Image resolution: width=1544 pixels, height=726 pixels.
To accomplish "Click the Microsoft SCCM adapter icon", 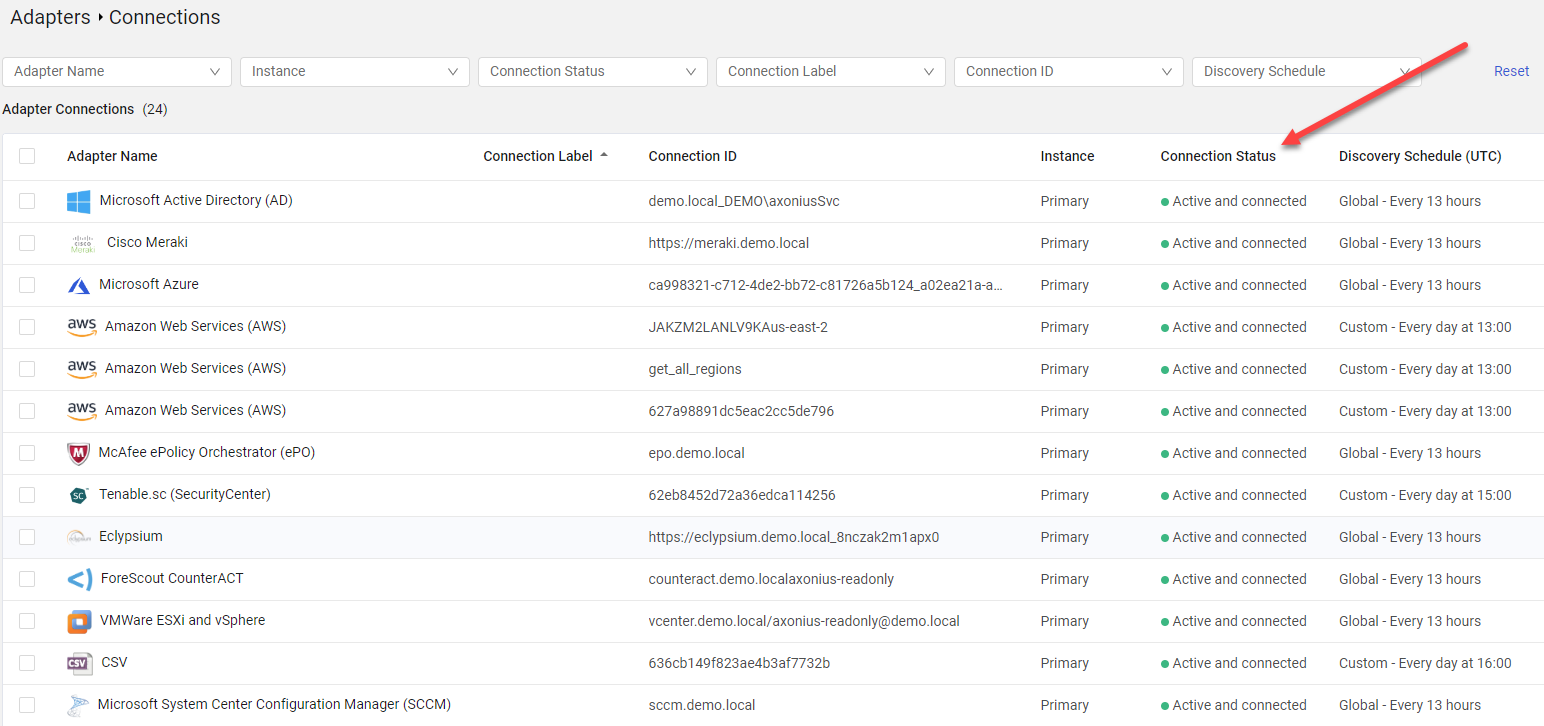I will (79, 705).
